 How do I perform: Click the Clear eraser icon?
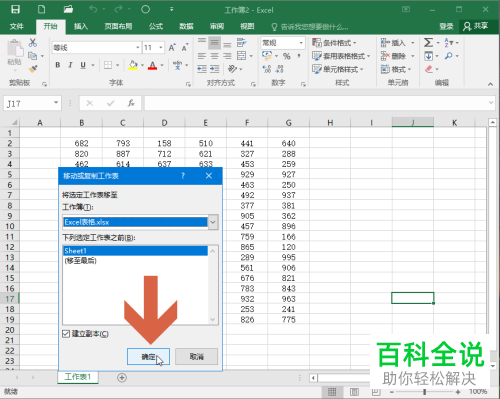click(x=429, y=69)
